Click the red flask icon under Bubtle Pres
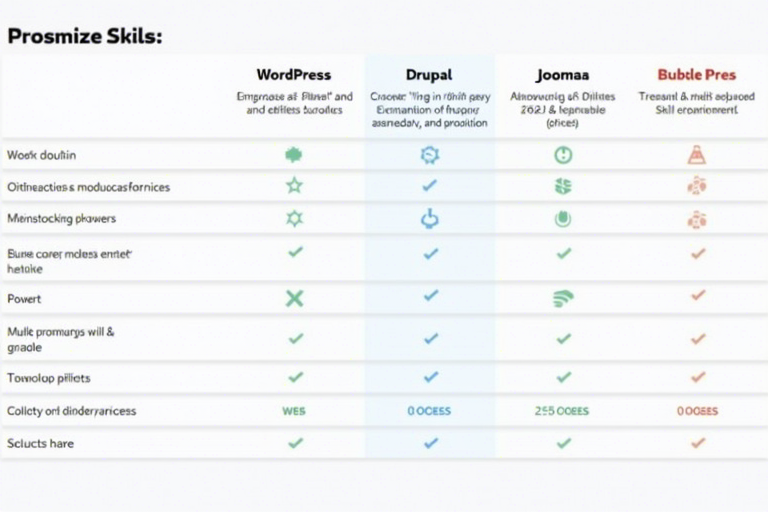The image size is (768, 512). 697,155
